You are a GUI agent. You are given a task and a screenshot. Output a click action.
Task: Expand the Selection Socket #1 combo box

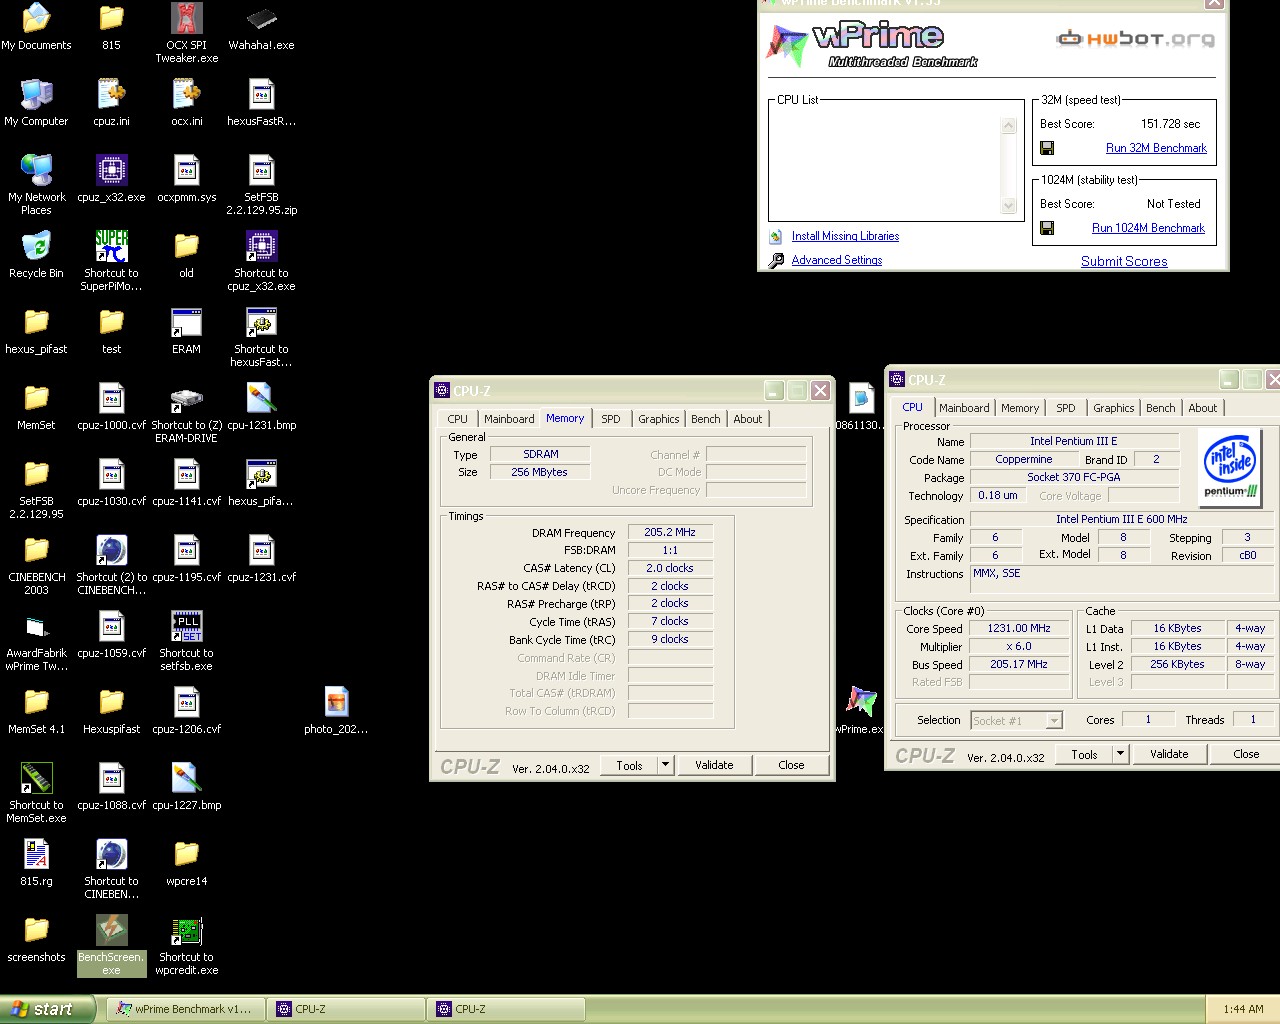tap(1053, 720)
